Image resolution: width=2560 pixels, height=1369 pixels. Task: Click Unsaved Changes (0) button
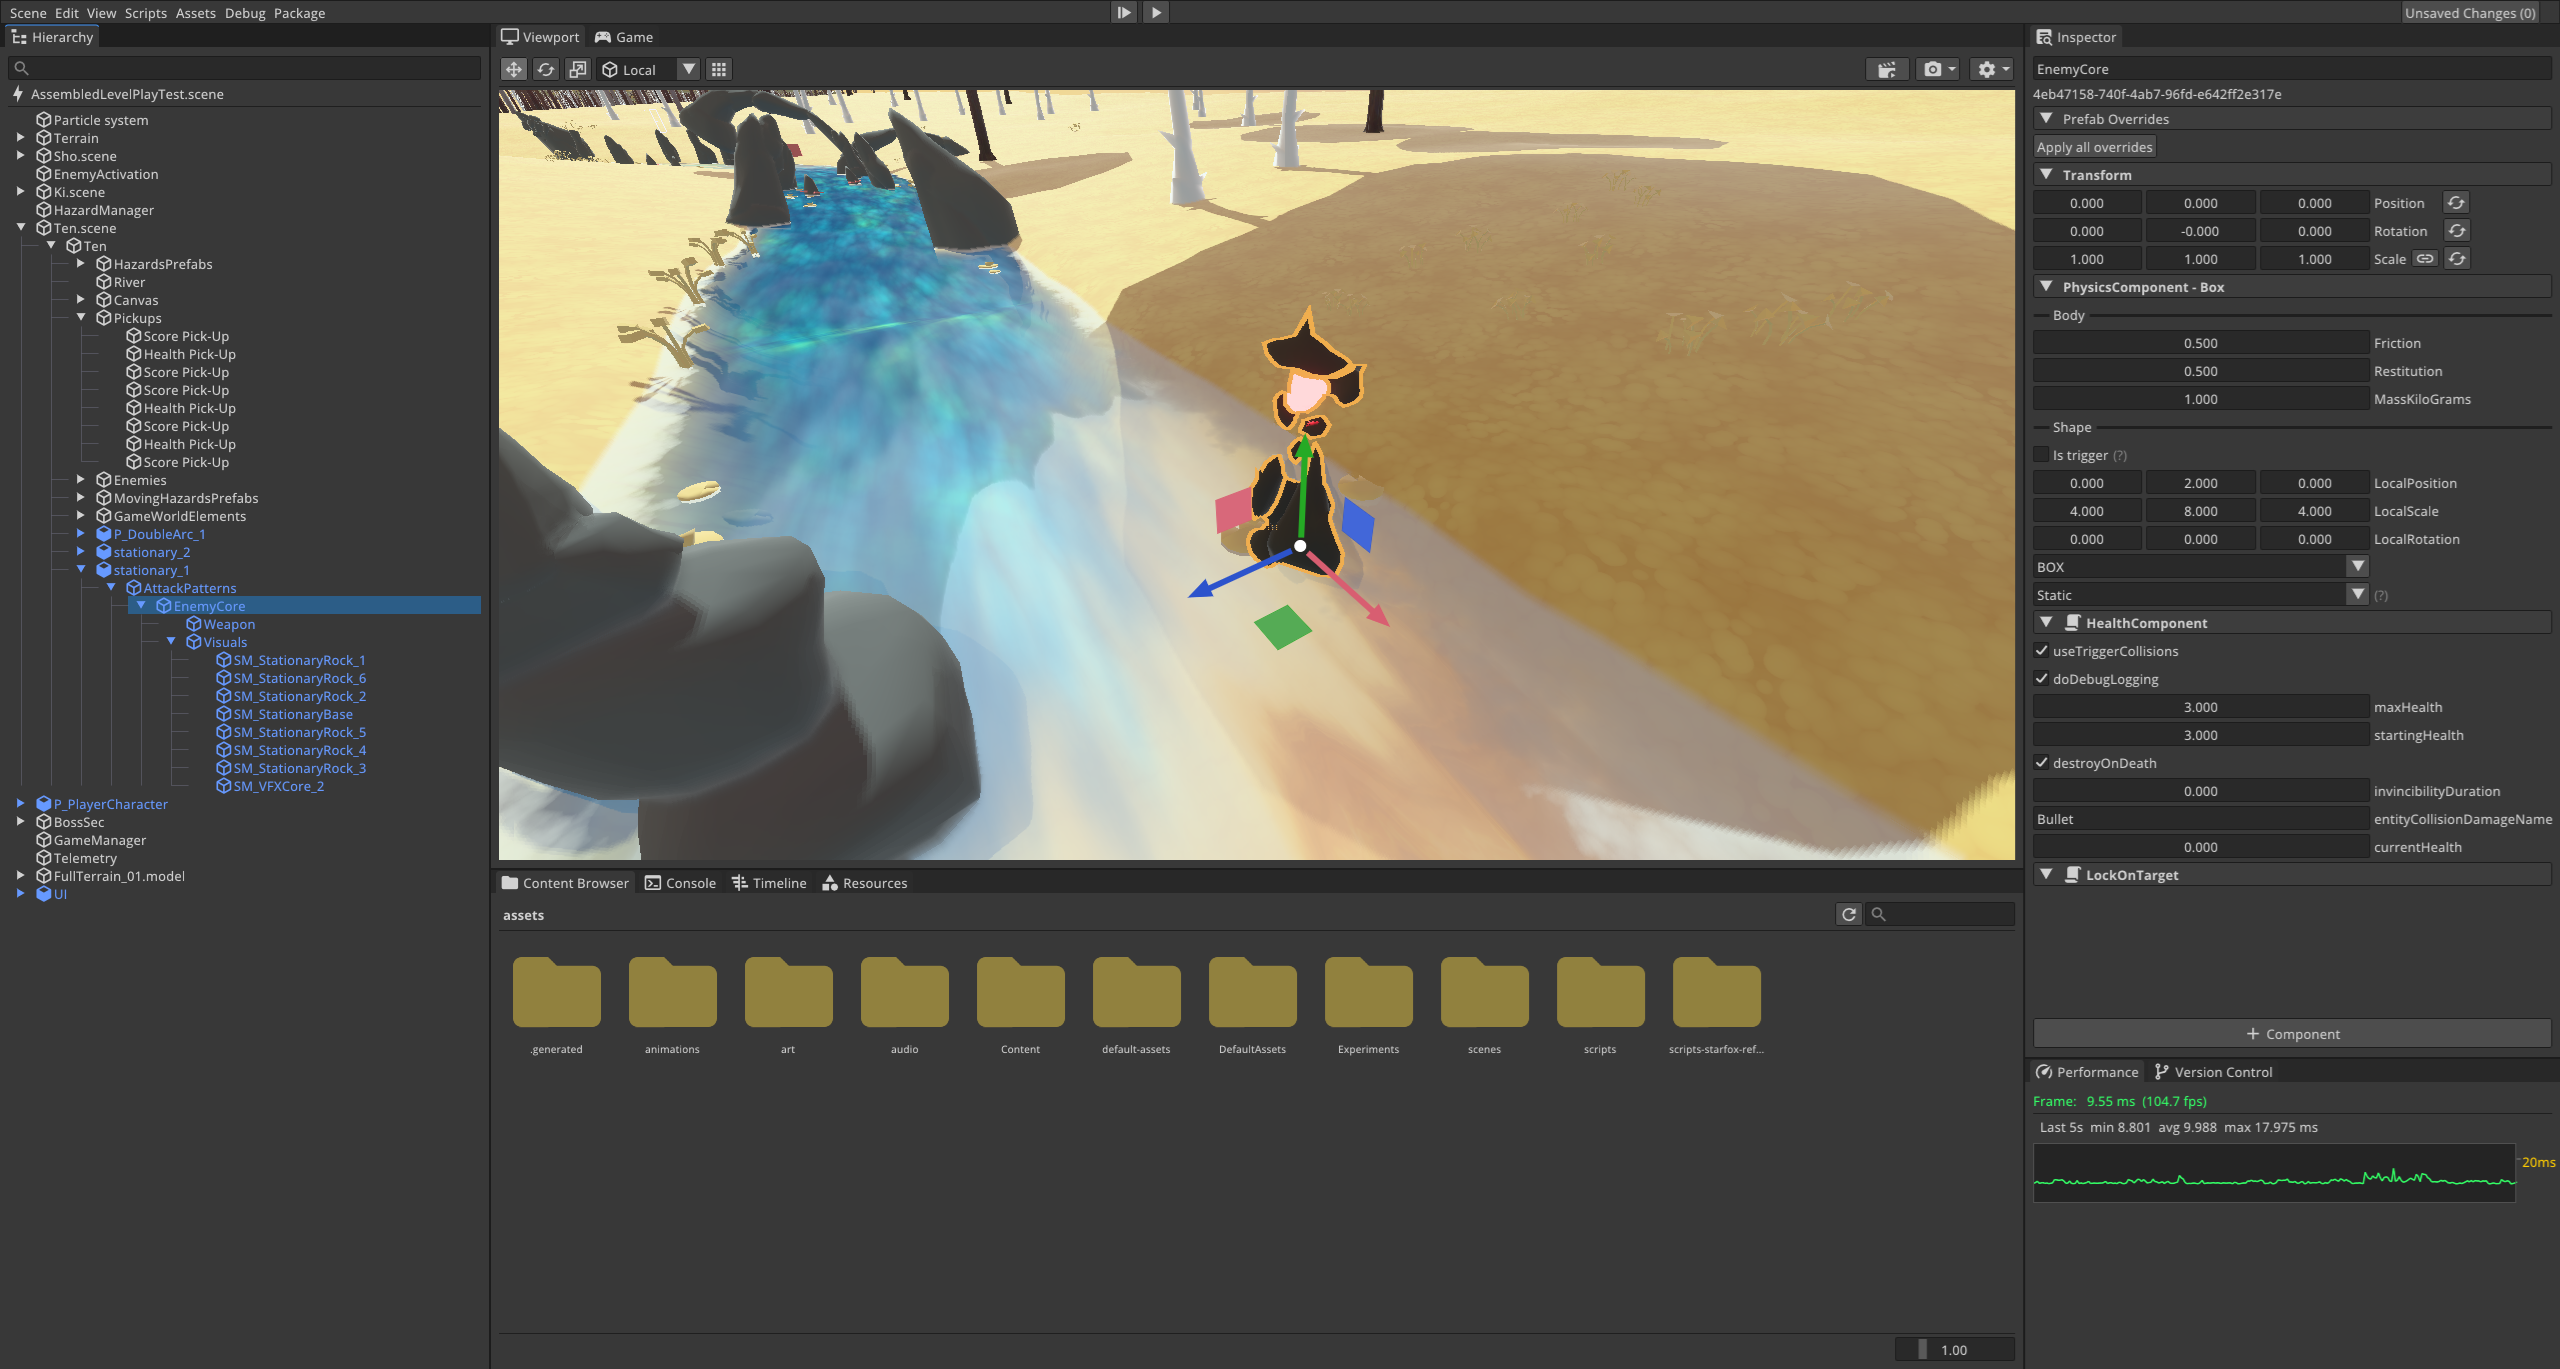click(2470, 13)
